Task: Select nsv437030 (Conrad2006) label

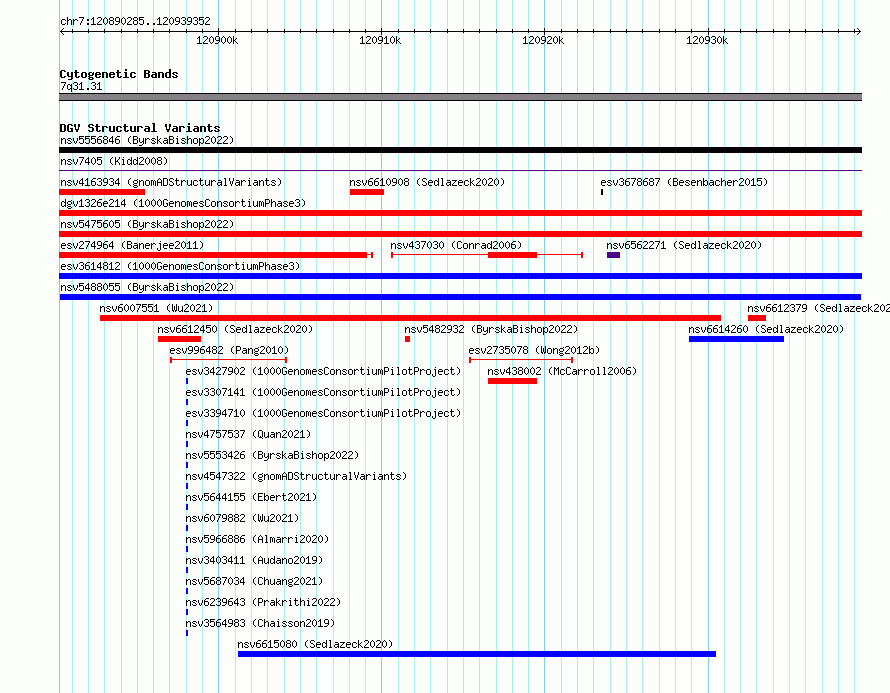Action: 456,245
